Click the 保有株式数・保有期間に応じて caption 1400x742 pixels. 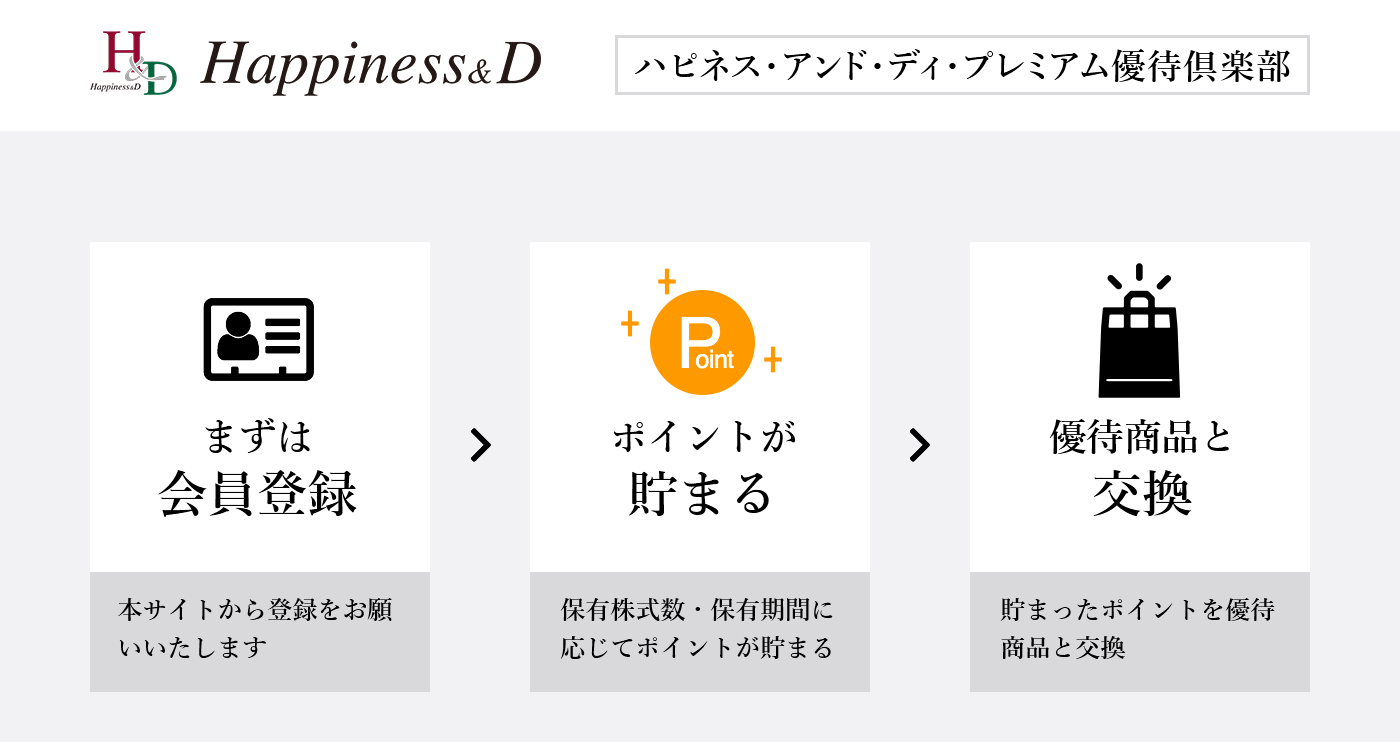pyautogui.click(x=697, y=629)
